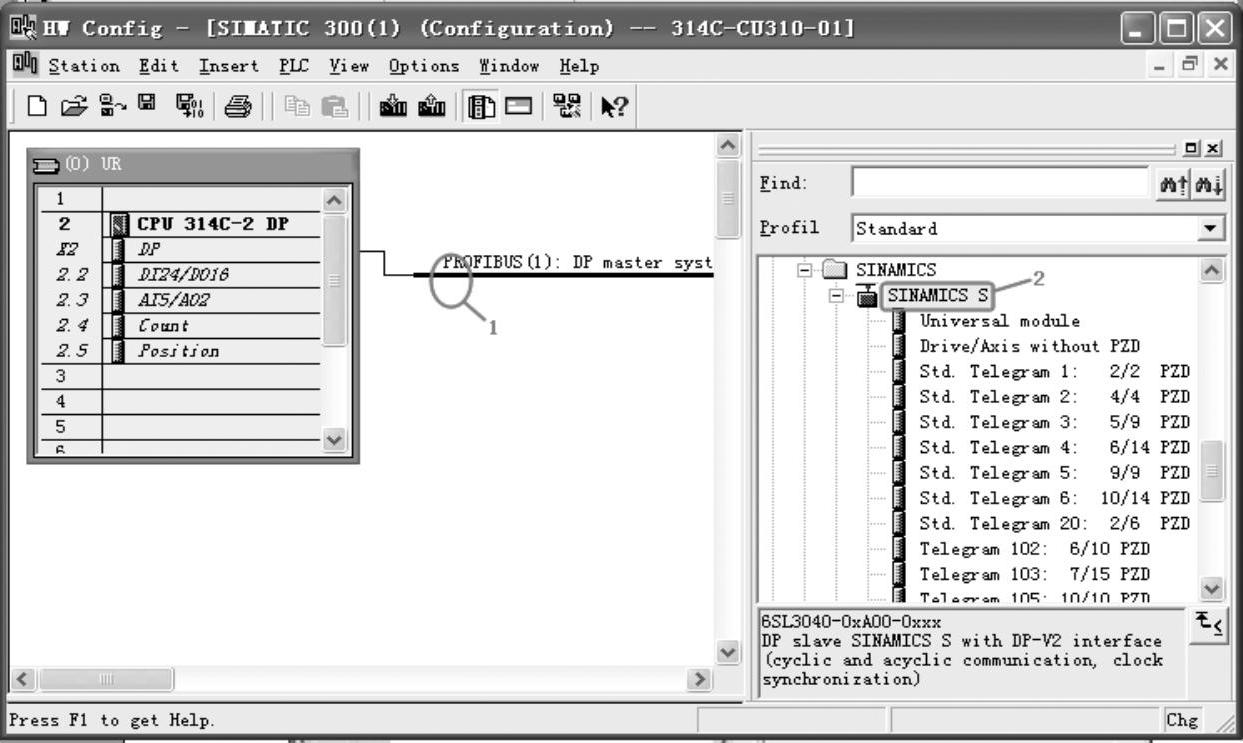The height and width of the screenshot is (743, 1243).
Task: Open the Options menu
Action: [424, 67]
